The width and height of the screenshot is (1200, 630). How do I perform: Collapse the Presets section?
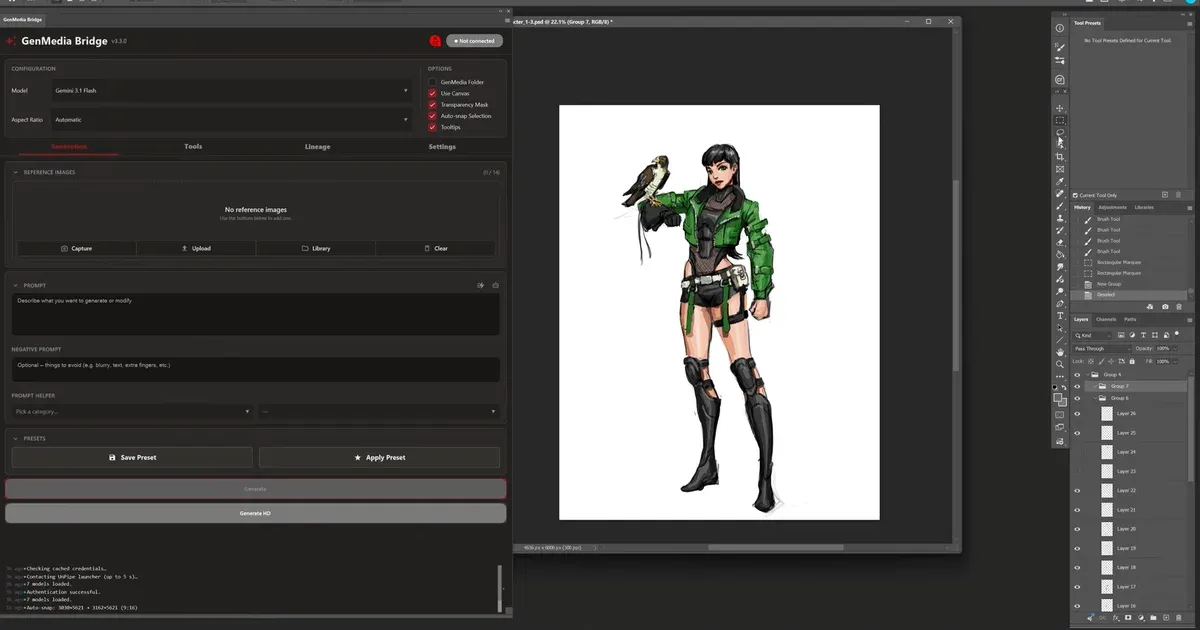click(x=15, y=438)
